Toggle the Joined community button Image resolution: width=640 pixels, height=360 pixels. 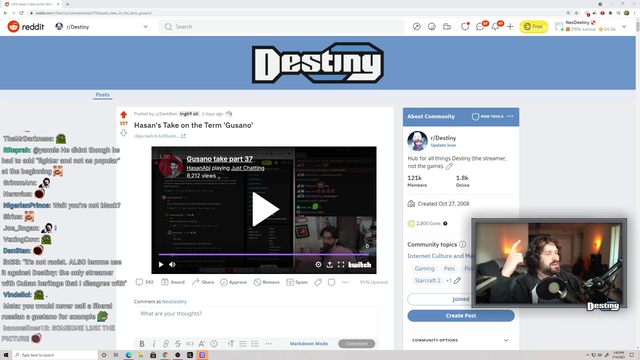coord(461,299)
